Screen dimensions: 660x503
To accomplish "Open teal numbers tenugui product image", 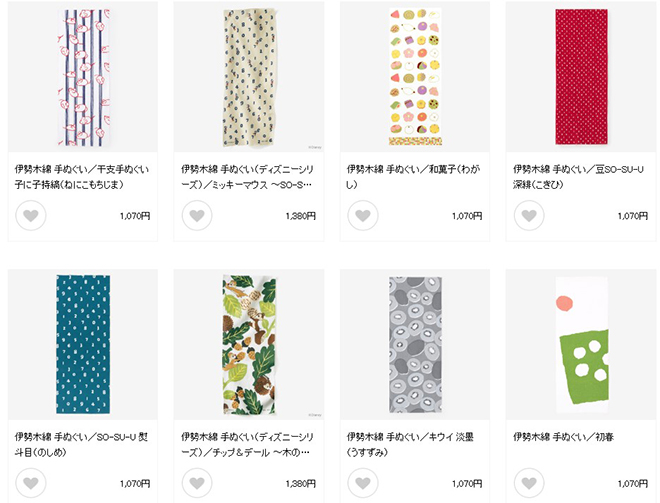I will (x=83, y=344).
